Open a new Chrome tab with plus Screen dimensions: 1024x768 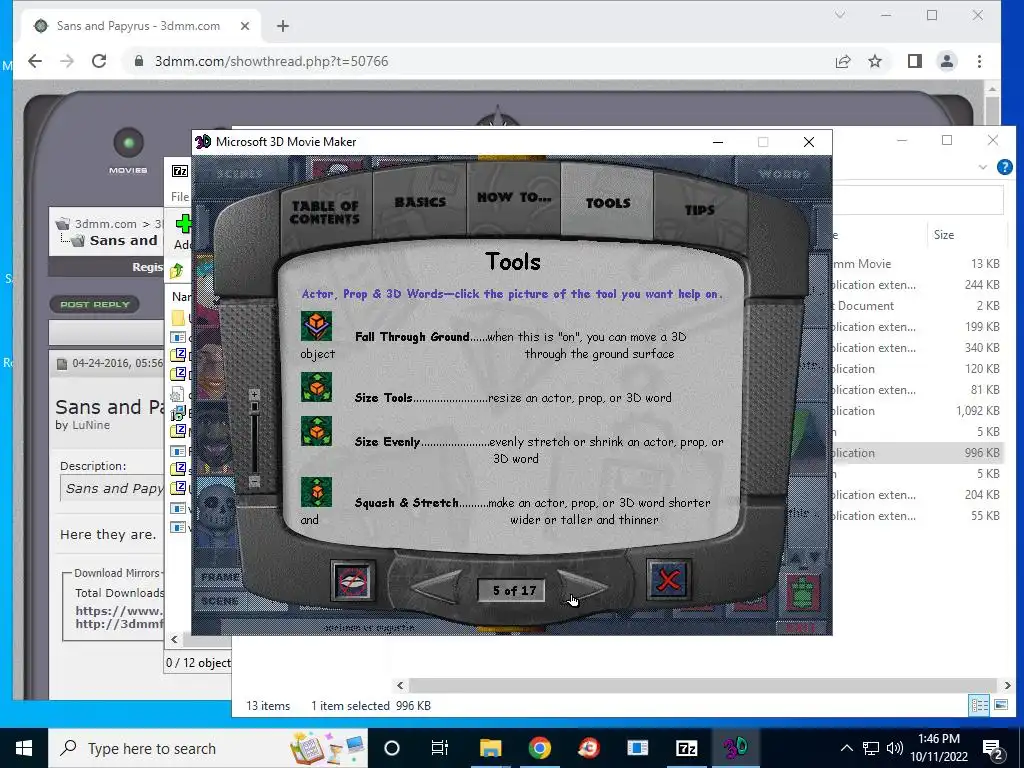click(x=283, y=26)
